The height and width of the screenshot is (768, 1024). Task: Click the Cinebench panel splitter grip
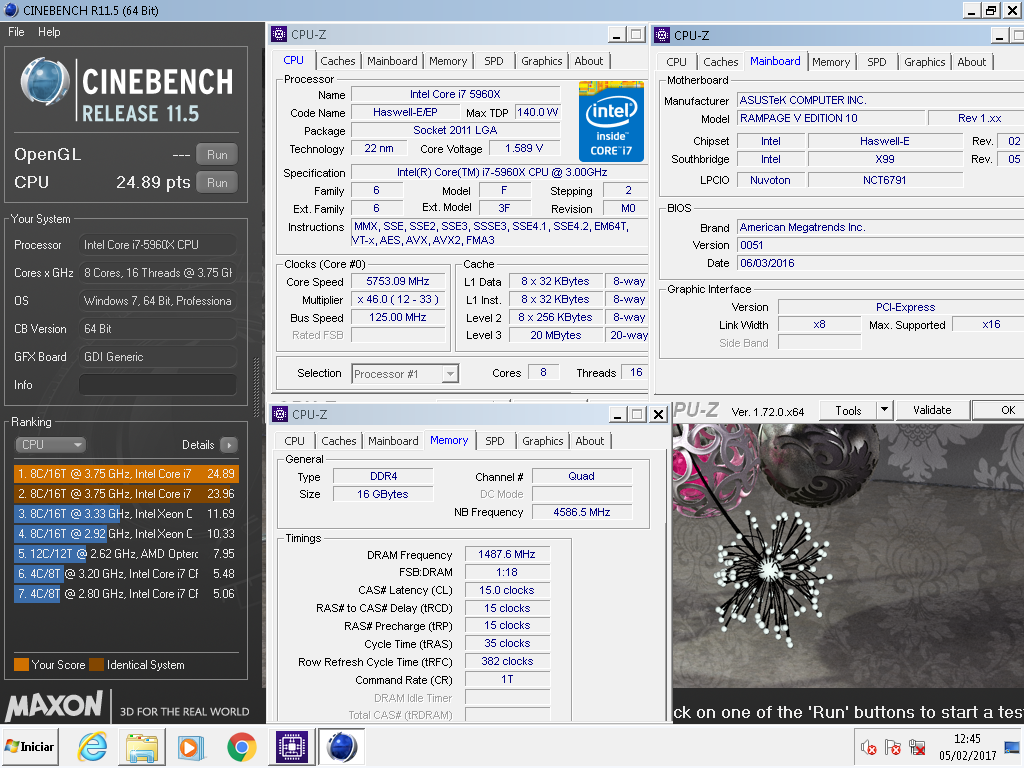(x=256, y=388)
